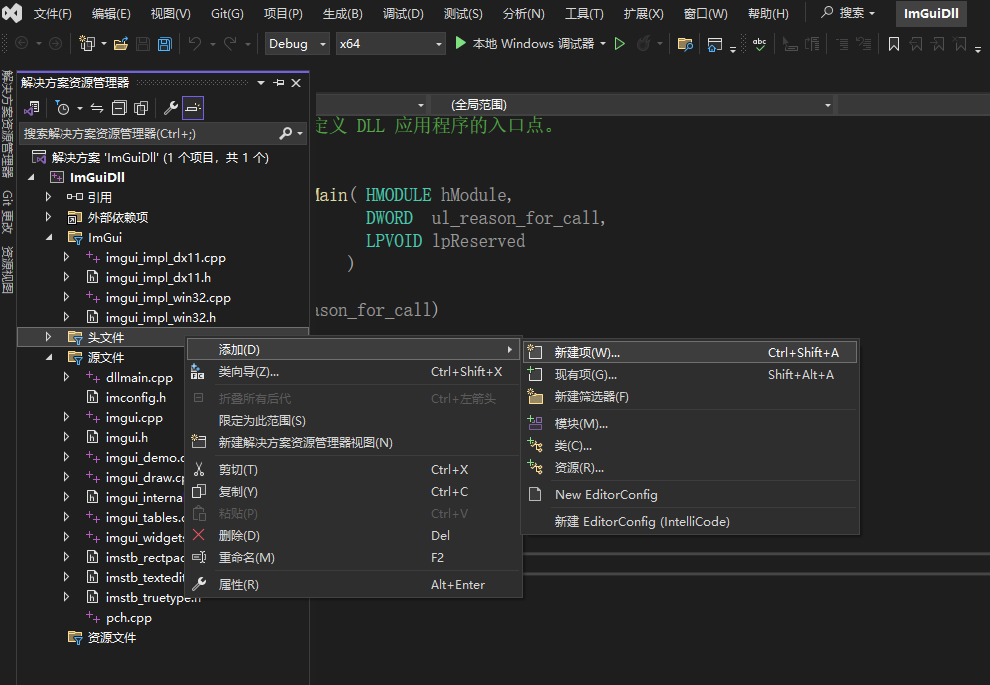Click the undo arrow toolbar icon
Screen dimensions: 990x685
(x=195, y=44)
